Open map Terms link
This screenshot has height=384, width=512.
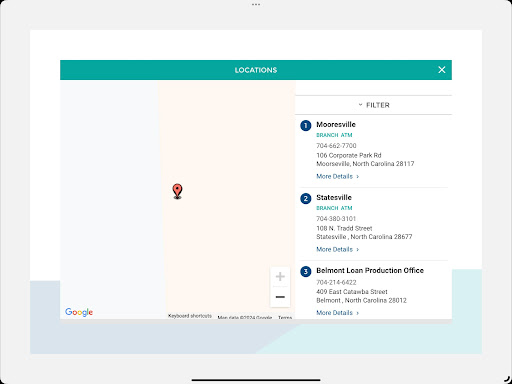pos(285,317)
